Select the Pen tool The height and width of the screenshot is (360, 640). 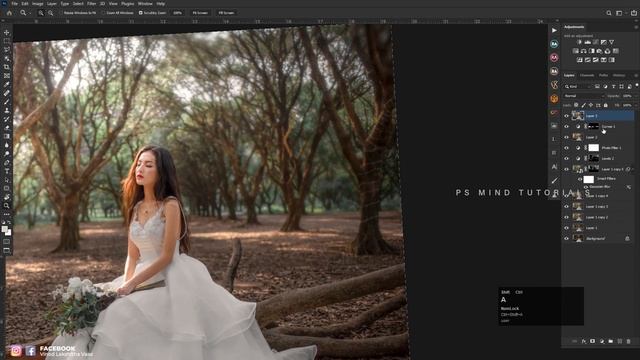(7, 162)
